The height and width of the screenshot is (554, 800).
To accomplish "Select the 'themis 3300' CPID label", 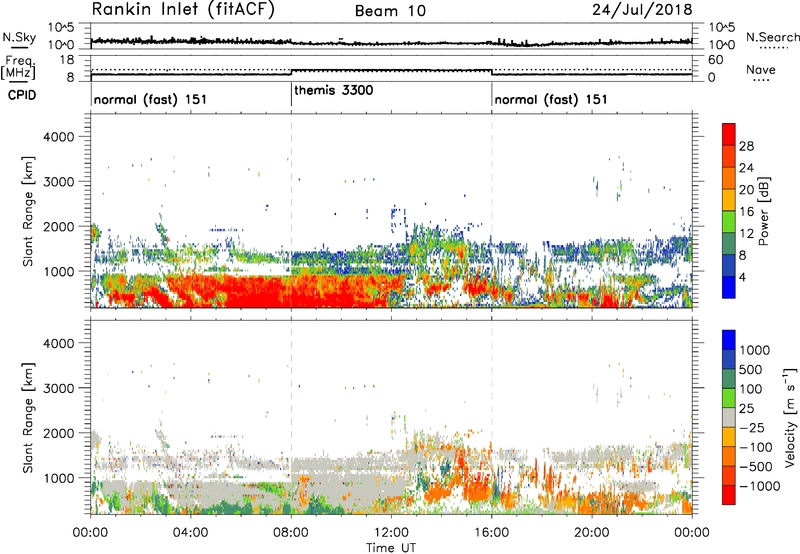I will click(334, 90).
